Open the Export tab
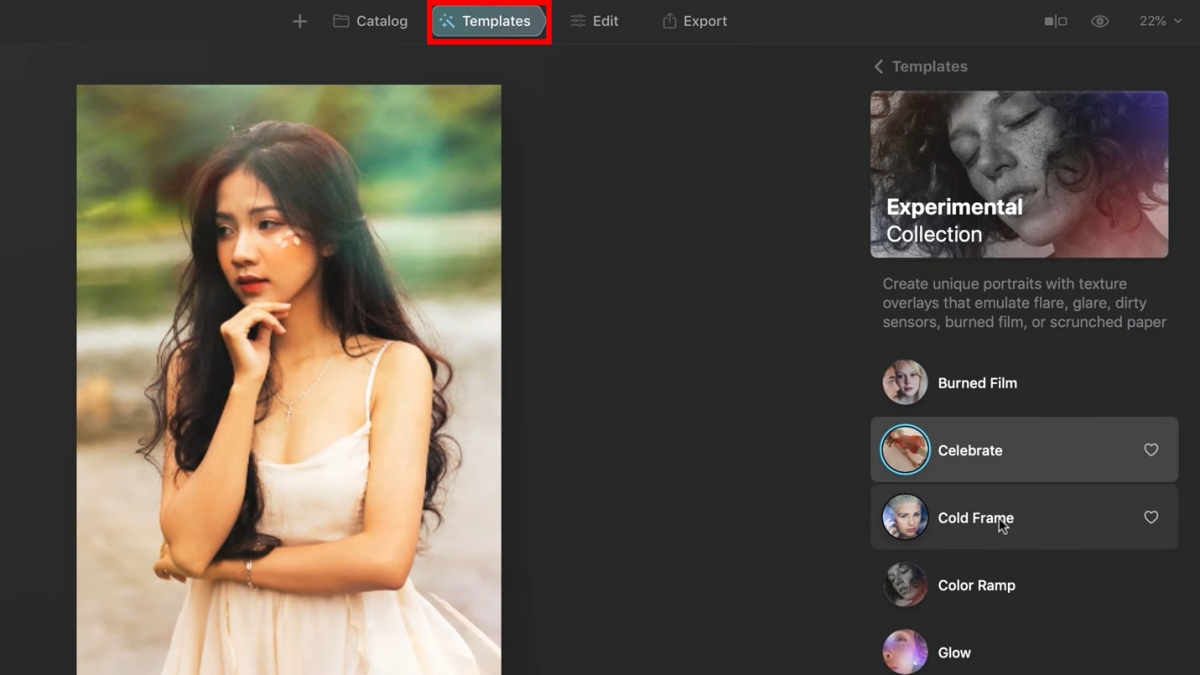Screen dimensions: 1200x675 tap(694, 21)
